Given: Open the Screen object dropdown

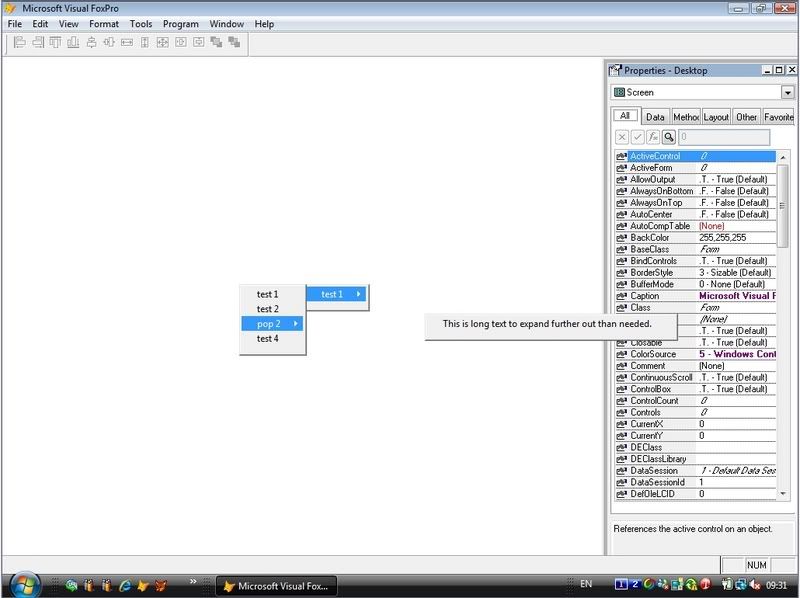Looking at the screenshot, I should click(787, 92).
